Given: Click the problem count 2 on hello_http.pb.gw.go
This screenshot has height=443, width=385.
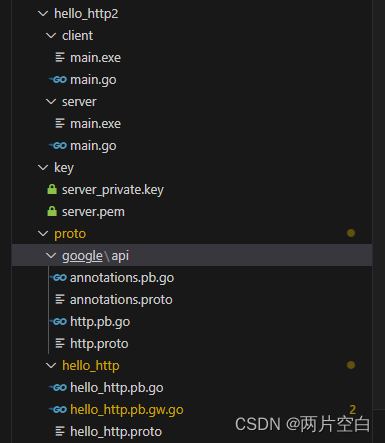Looking at the screenshot, I should [352, 410].
